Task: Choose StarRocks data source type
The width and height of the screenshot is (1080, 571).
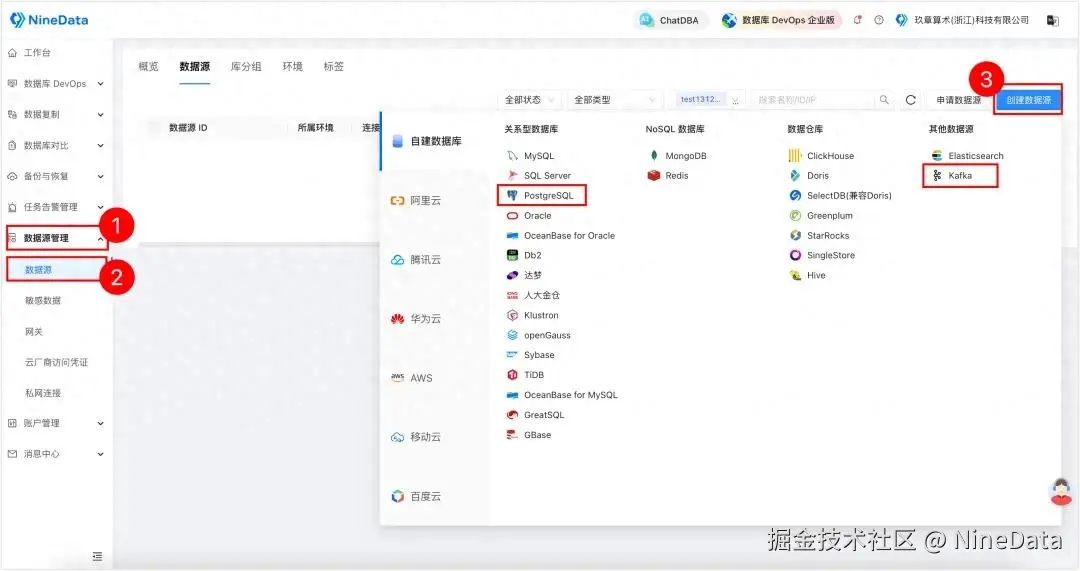Action: [x=820, y=236]
